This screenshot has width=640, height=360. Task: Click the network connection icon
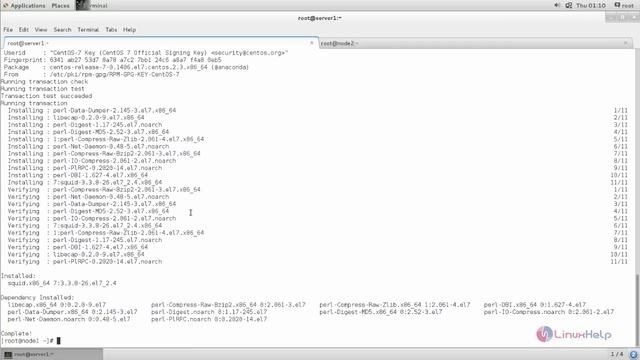(x=569, y=5)
